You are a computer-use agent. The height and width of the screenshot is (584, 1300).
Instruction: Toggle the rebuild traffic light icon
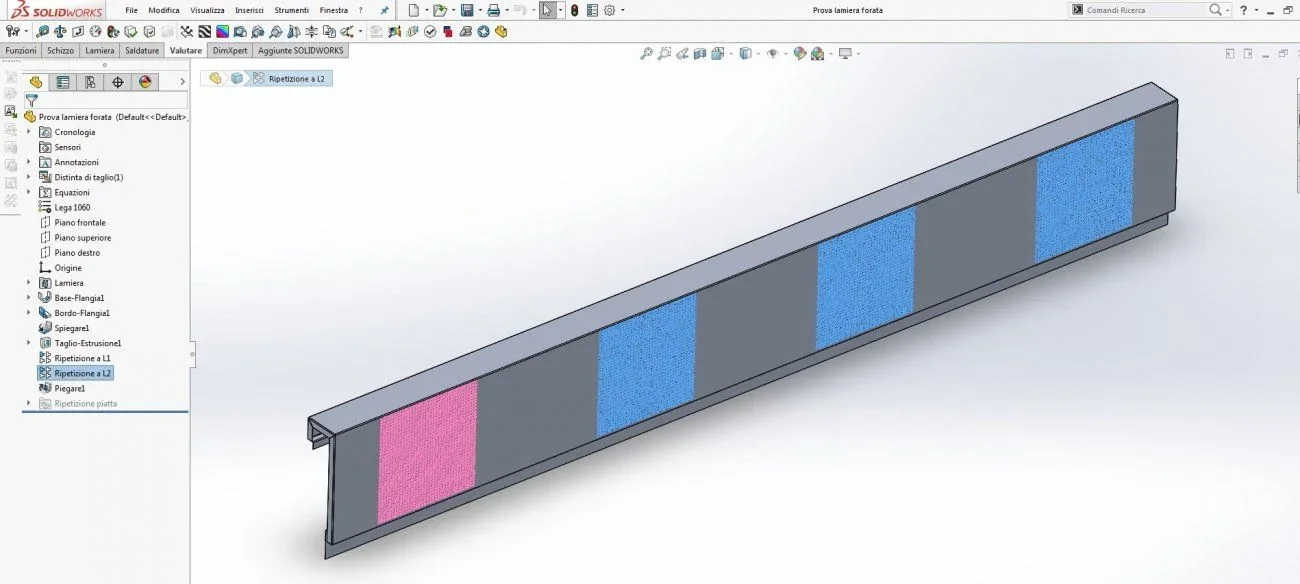574,10
